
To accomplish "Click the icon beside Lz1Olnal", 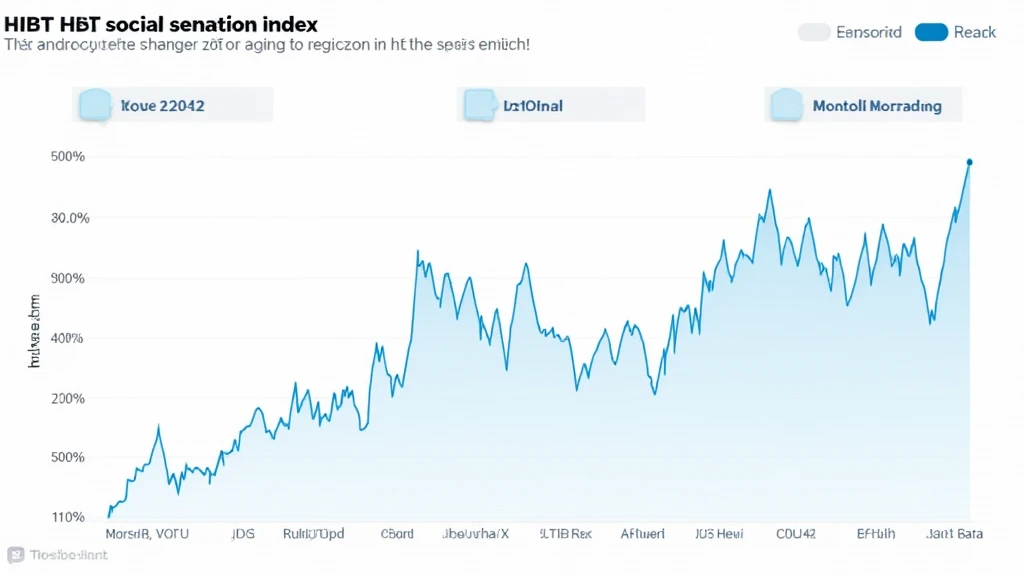I will 479,104.
